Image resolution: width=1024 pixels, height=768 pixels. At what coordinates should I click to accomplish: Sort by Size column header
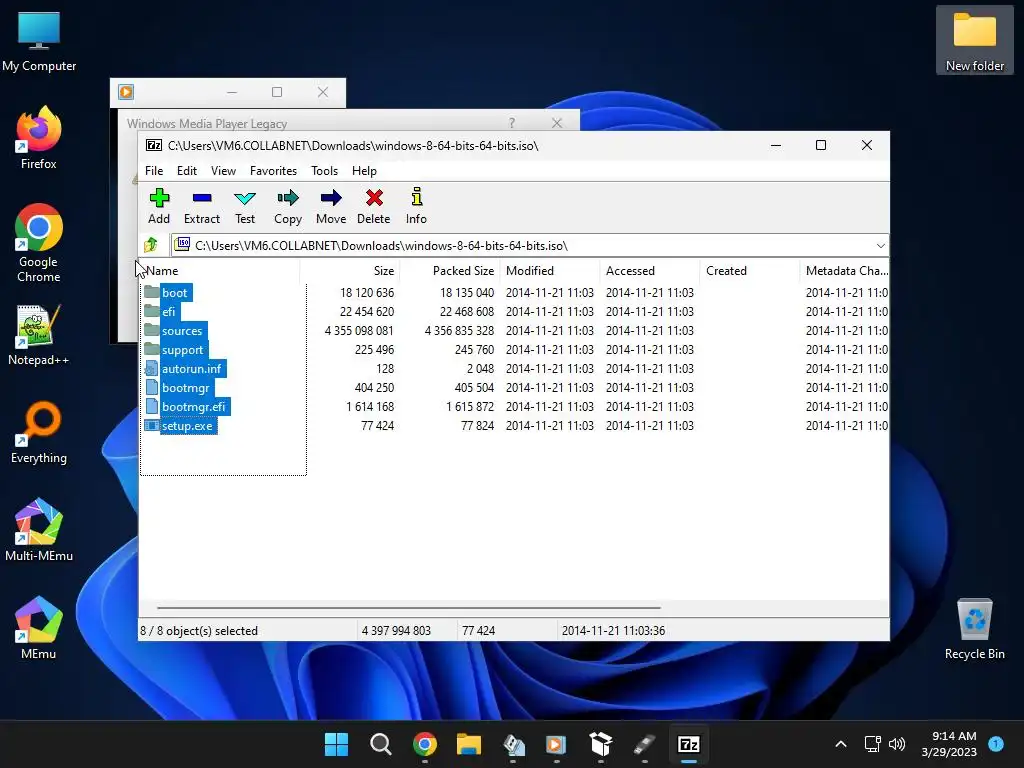pos(349,270)
